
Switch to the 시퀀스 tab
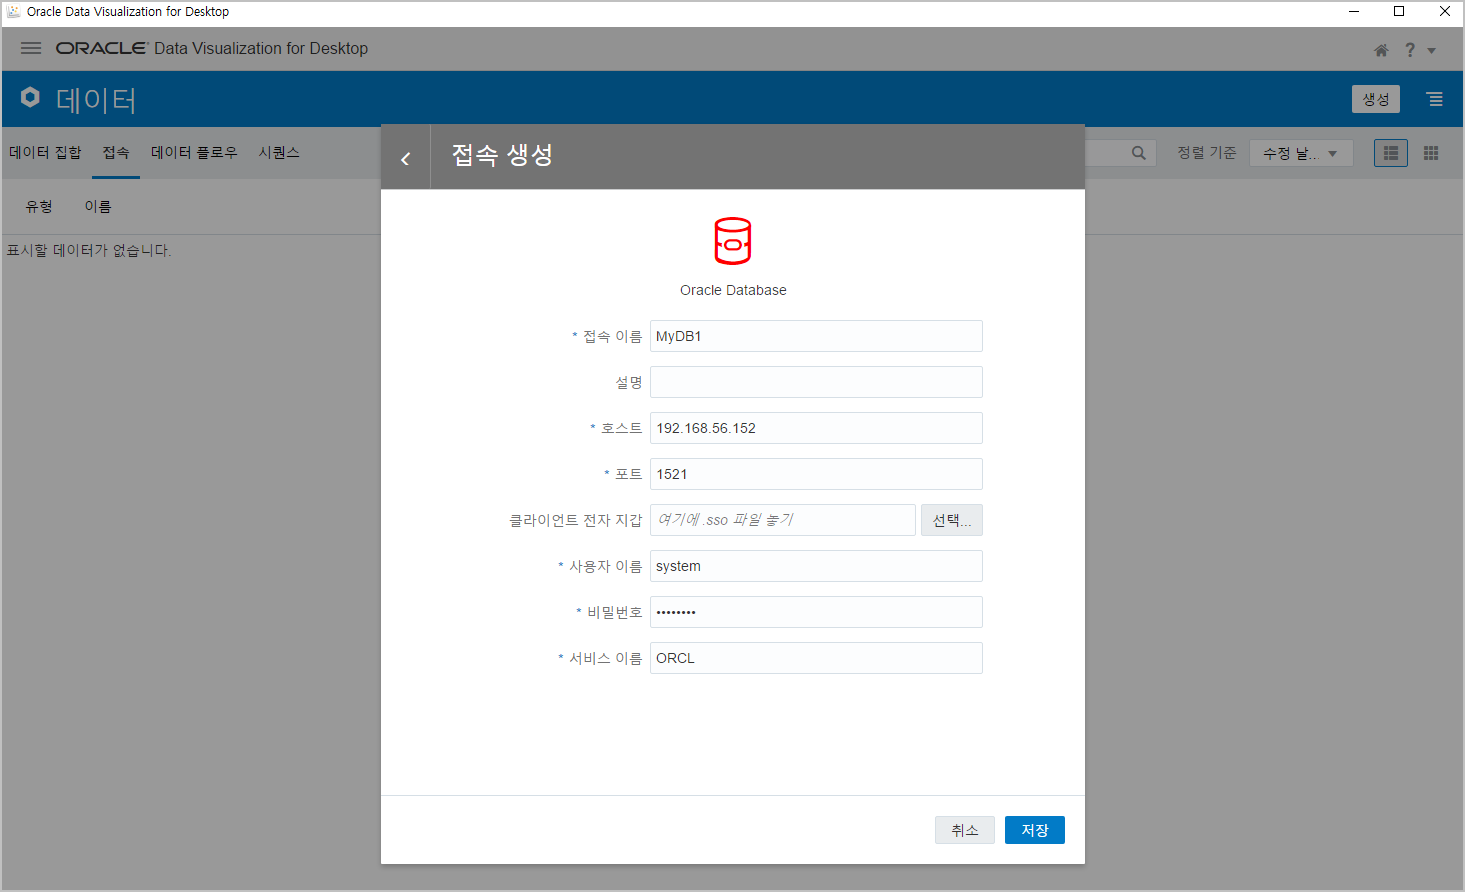tap(279, 152)
